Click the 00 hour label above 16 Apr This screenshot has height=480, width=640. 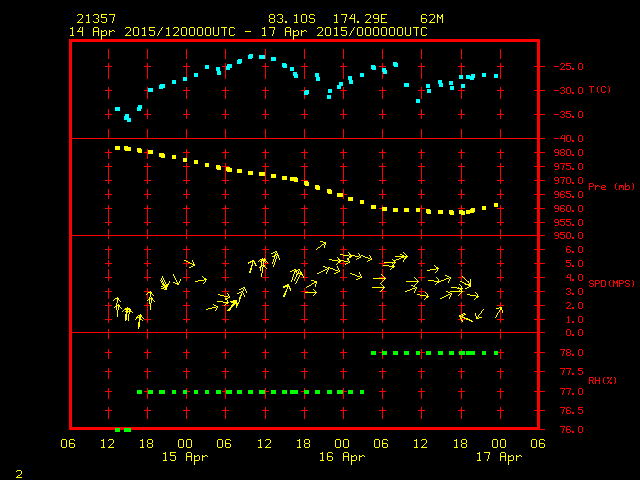click(342, 444)
